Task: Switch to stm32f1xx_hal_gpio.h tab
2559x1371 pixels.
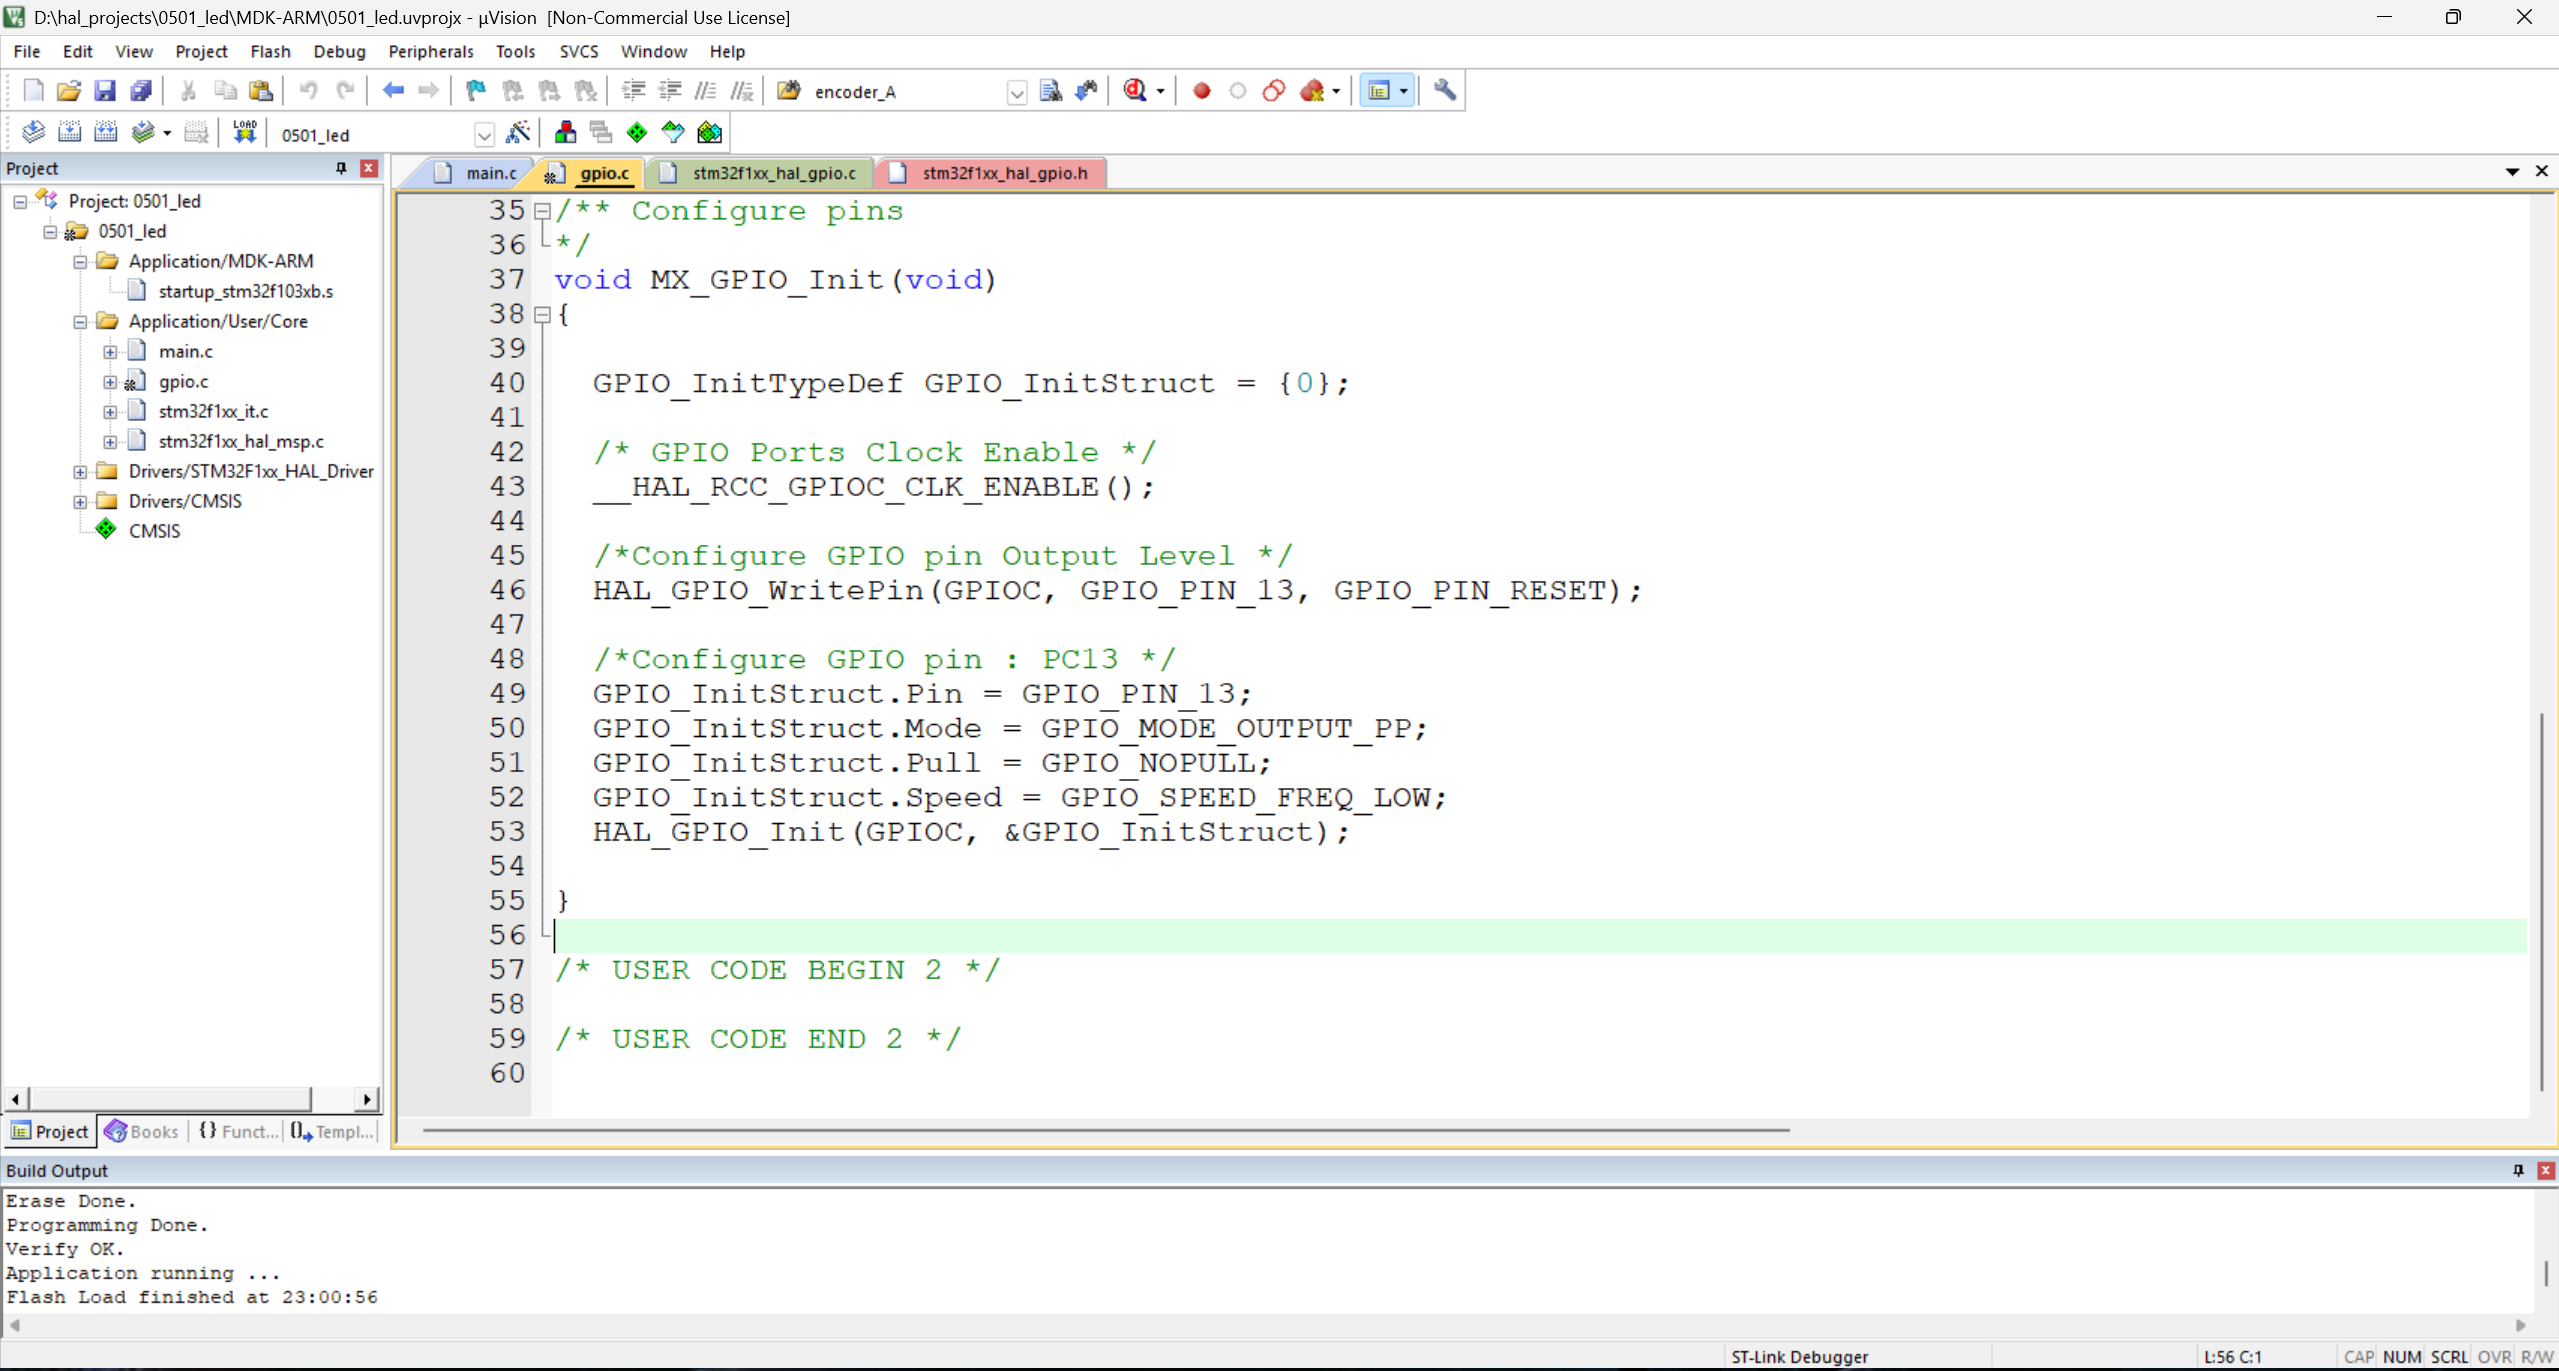Action: [x=1003, y=173]
